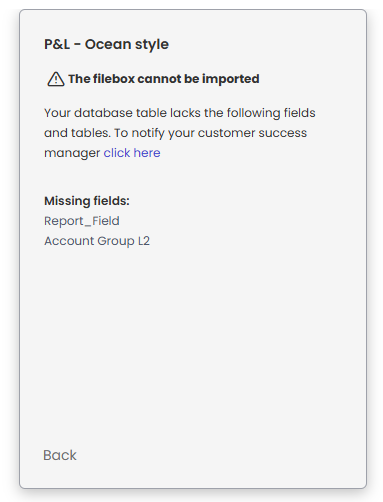Select the 'P&L - Ocean style' title
Image resolution: width=383 pixels, height=502 pixels.
[x=106, y=44]
